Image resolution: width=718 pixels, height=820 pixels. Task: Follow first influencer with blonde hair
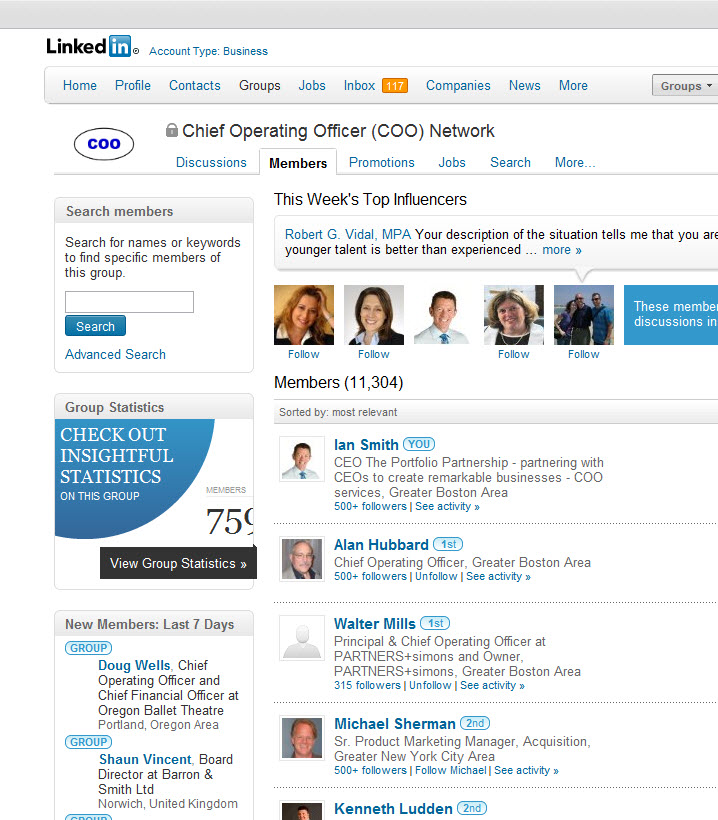pyautogui.click(x=303, y=354)
